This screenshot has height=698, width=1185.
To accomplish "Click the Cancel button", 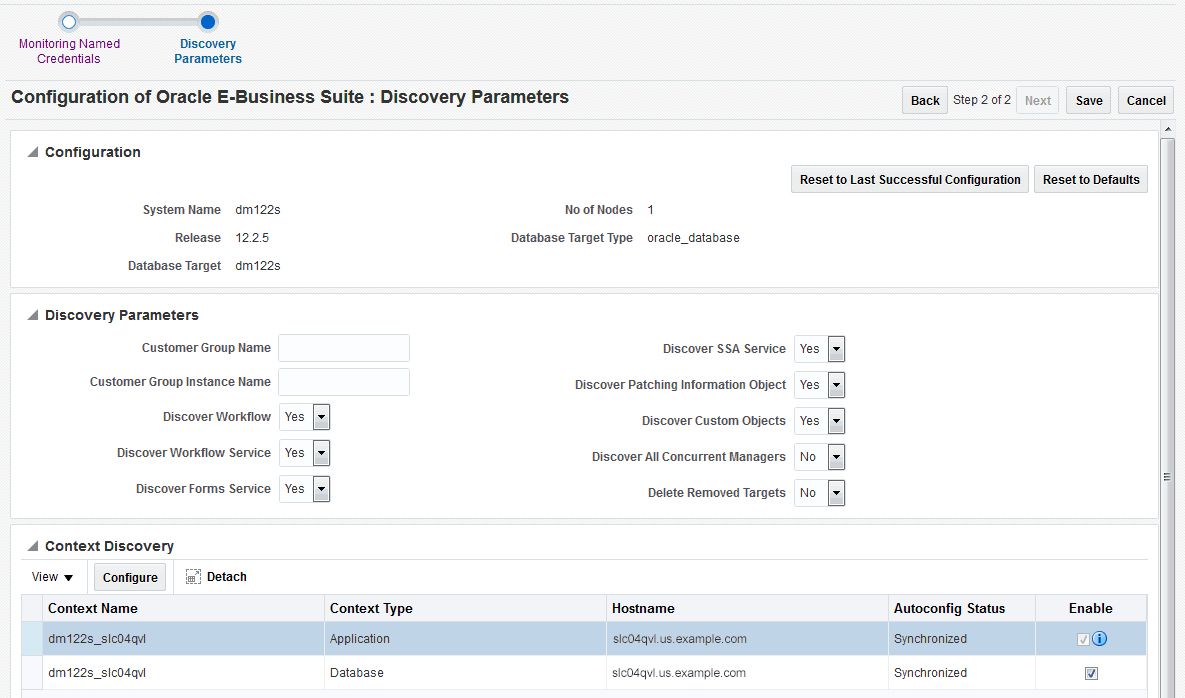I will 1146,100.
